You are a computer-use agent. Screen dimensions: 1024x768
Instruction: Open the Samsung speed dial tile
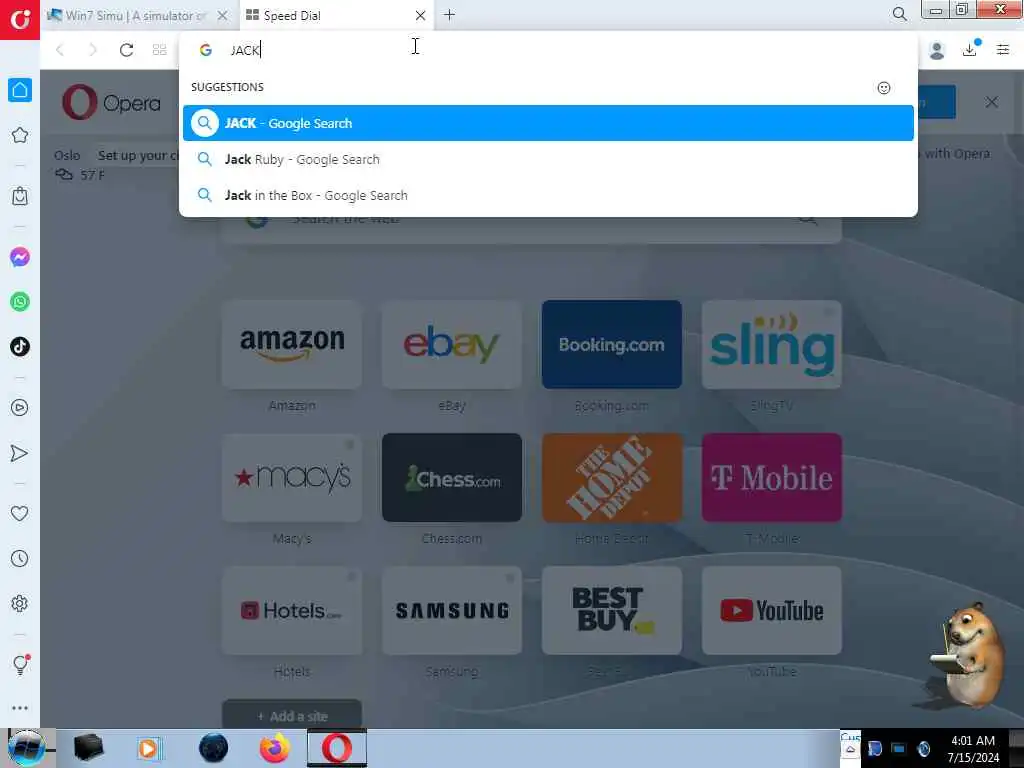pos(452,611)
